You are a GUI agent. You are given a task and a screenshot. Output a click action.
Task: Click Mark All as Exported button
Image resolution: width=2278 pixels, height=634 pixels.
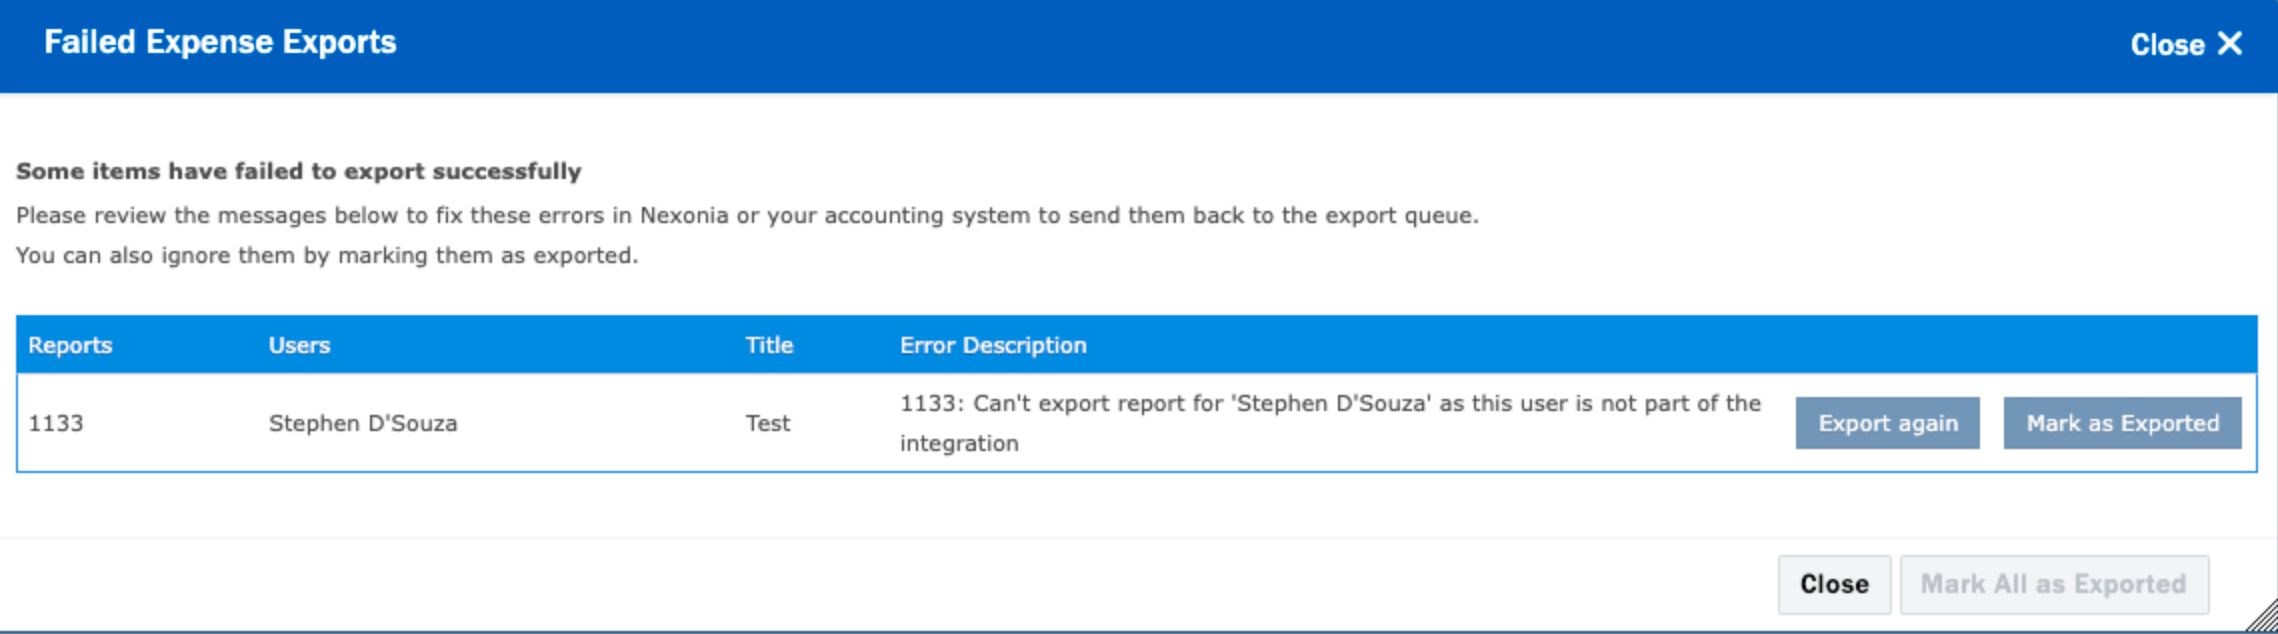(2054, 584)
